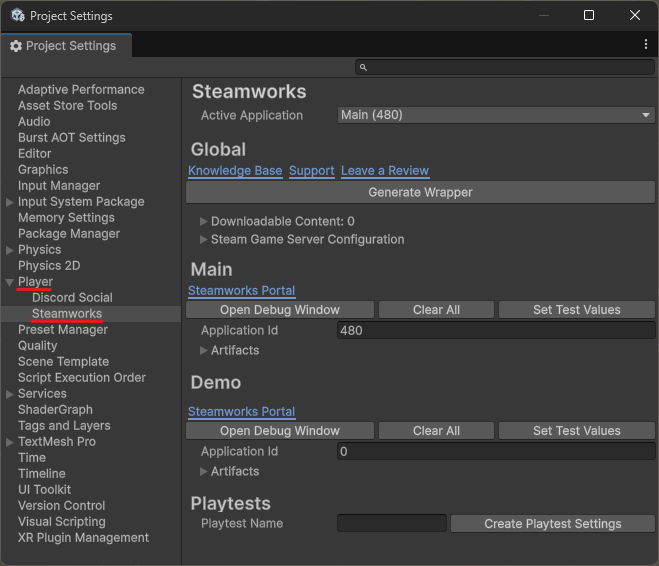Screen dimensions: 659x566
Task: Select Editor settings
Action: (34, 153)
